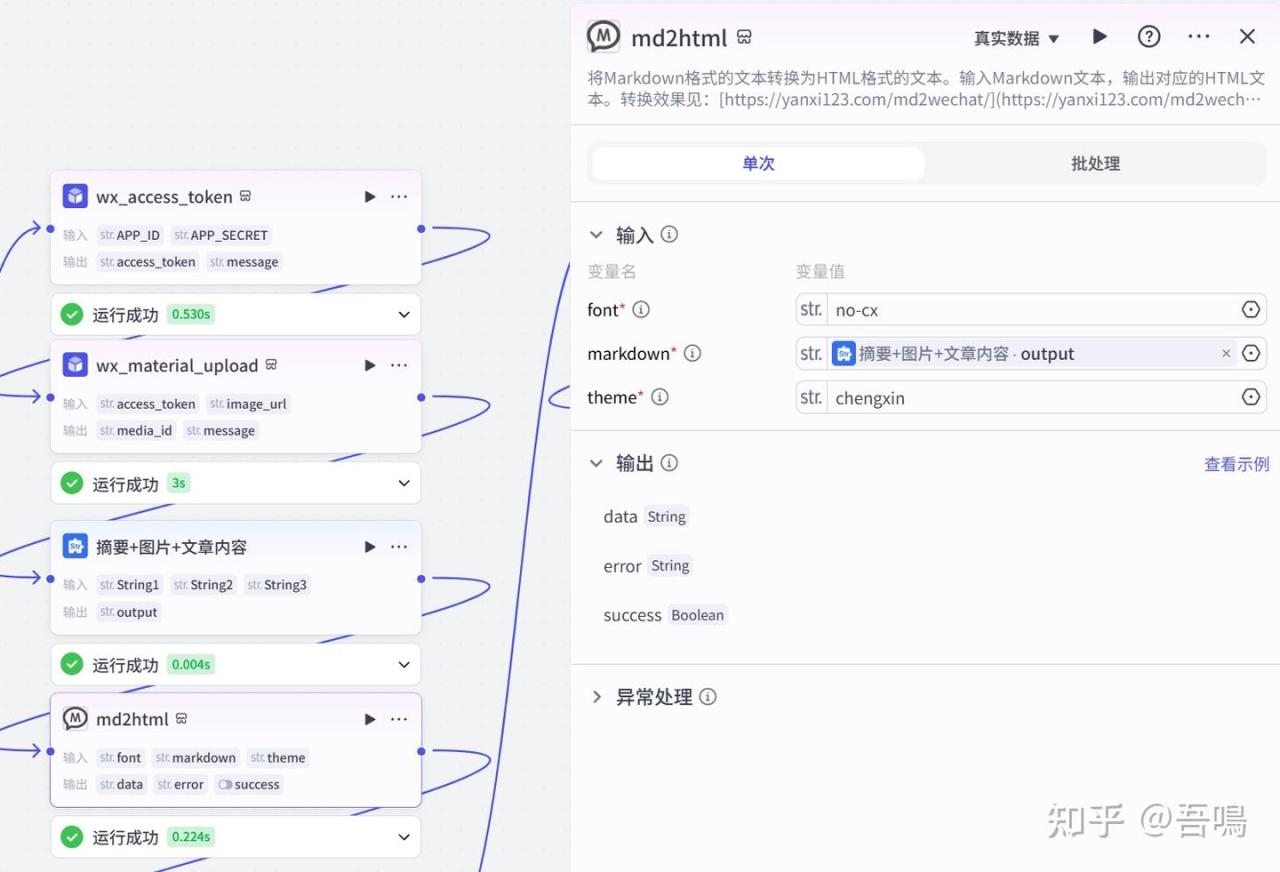
Task: Switch to the 批处理 tab
Action: 1095,164
